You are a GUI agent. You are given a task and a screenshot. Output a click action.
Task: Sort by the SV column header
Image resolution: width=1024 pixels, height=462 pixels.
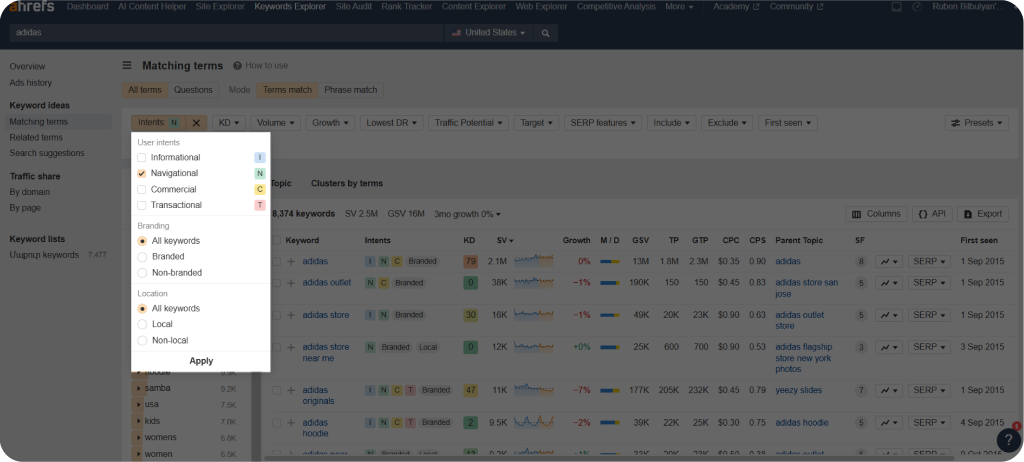[505, 240]
